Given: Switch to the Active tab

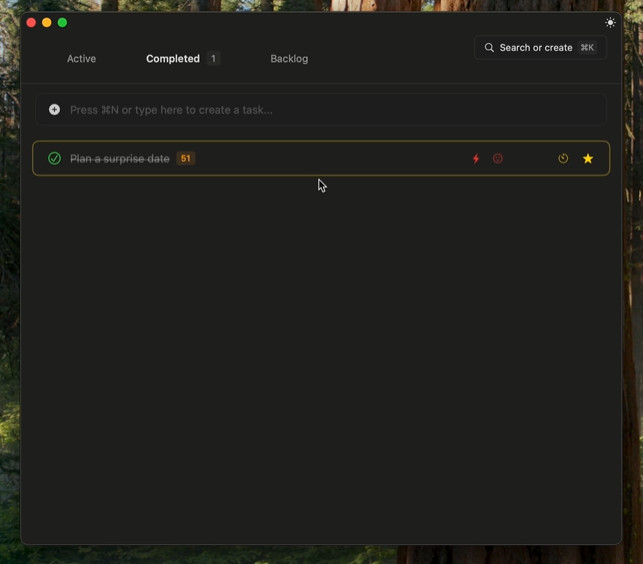Looking at the screenshot, I should (x=81, y=59).
